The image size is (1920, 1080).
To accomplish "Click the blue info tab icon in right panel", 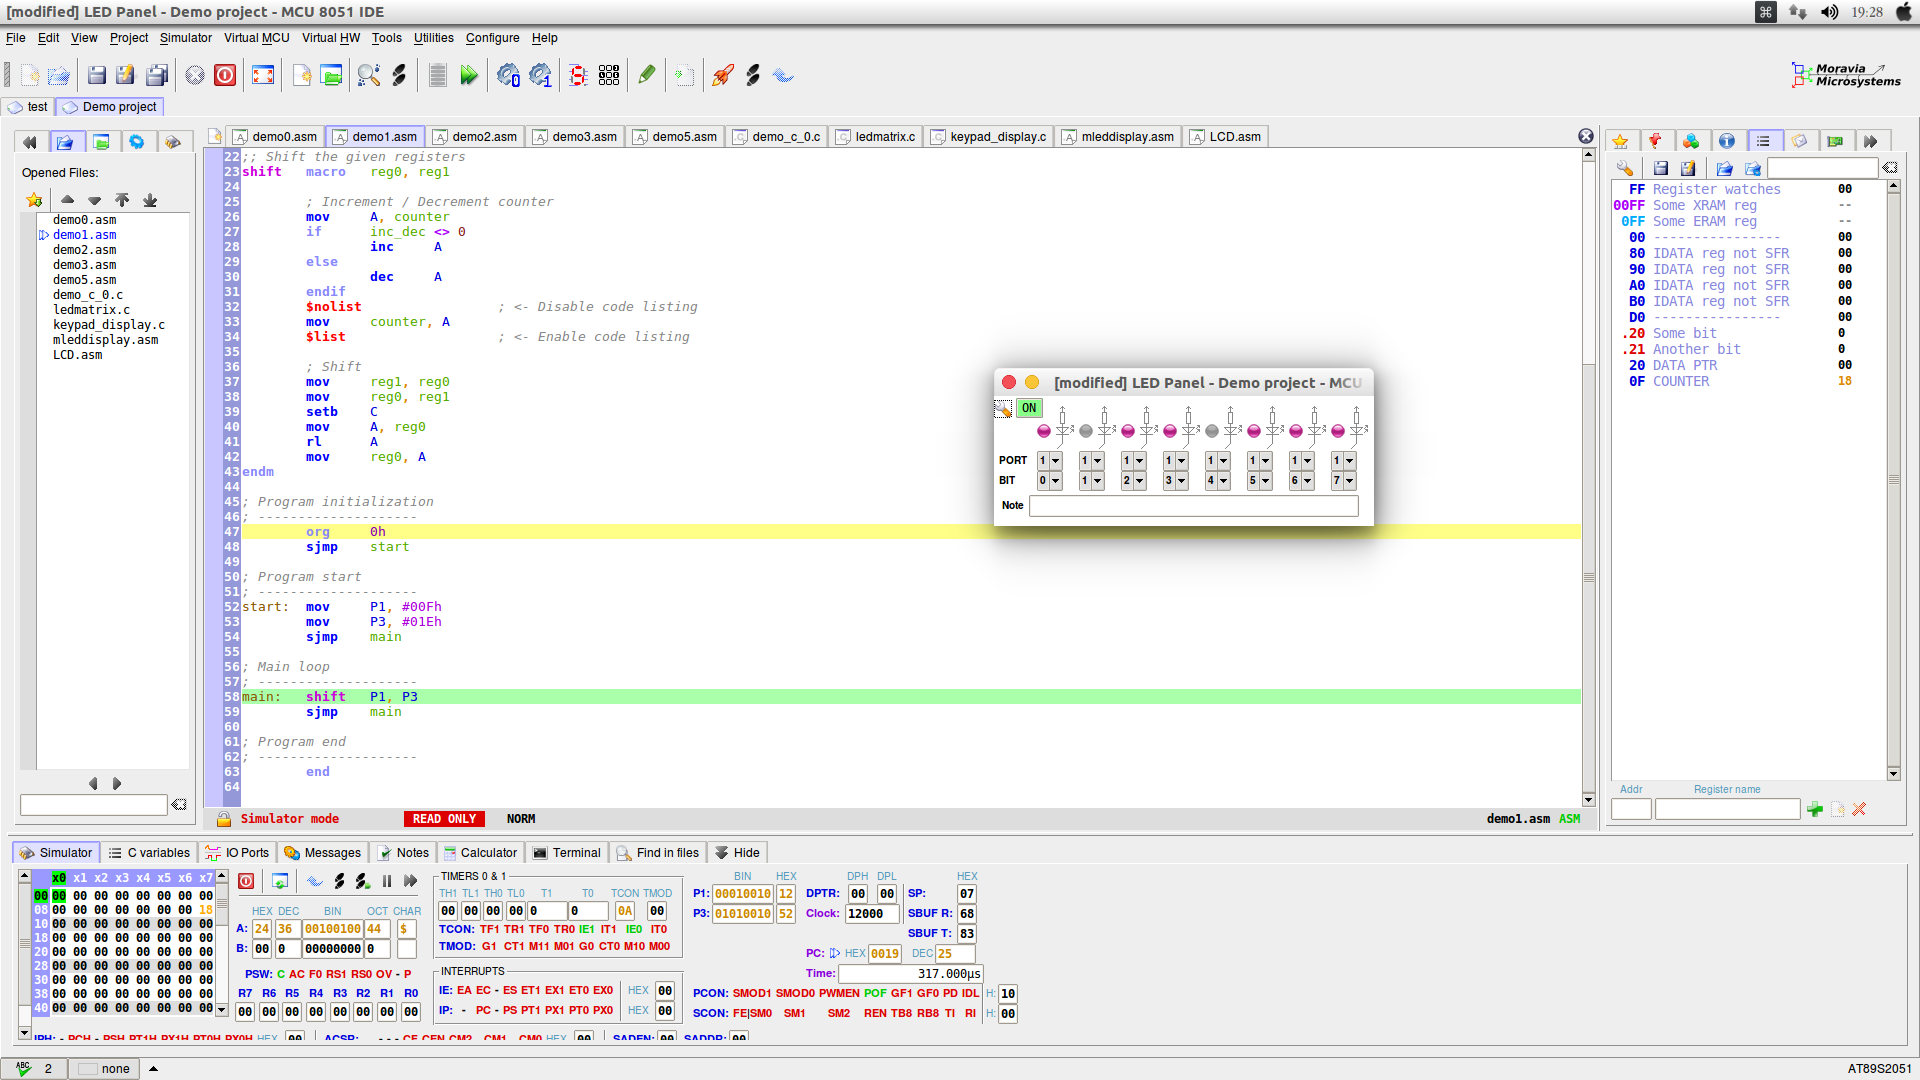I will 1727,141.
